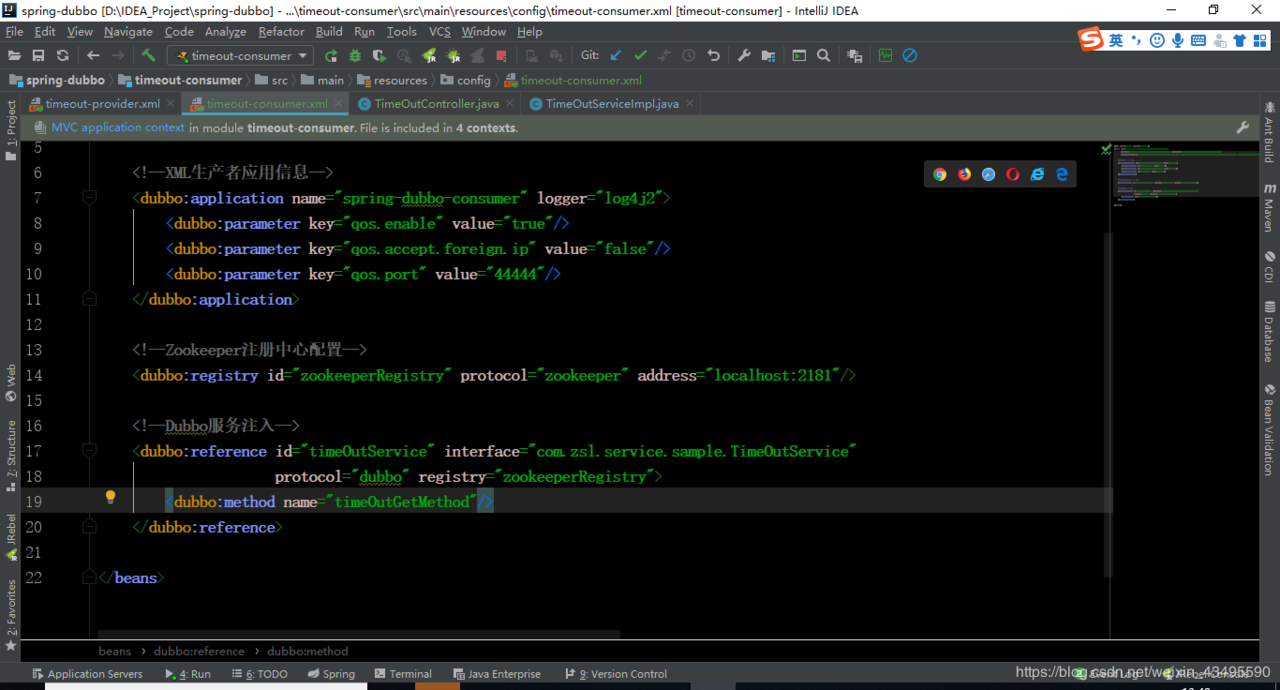This screenshot has height=690, width=1280.
Task: Open file in Safari browser icon
Action: [x=988, y=174]
